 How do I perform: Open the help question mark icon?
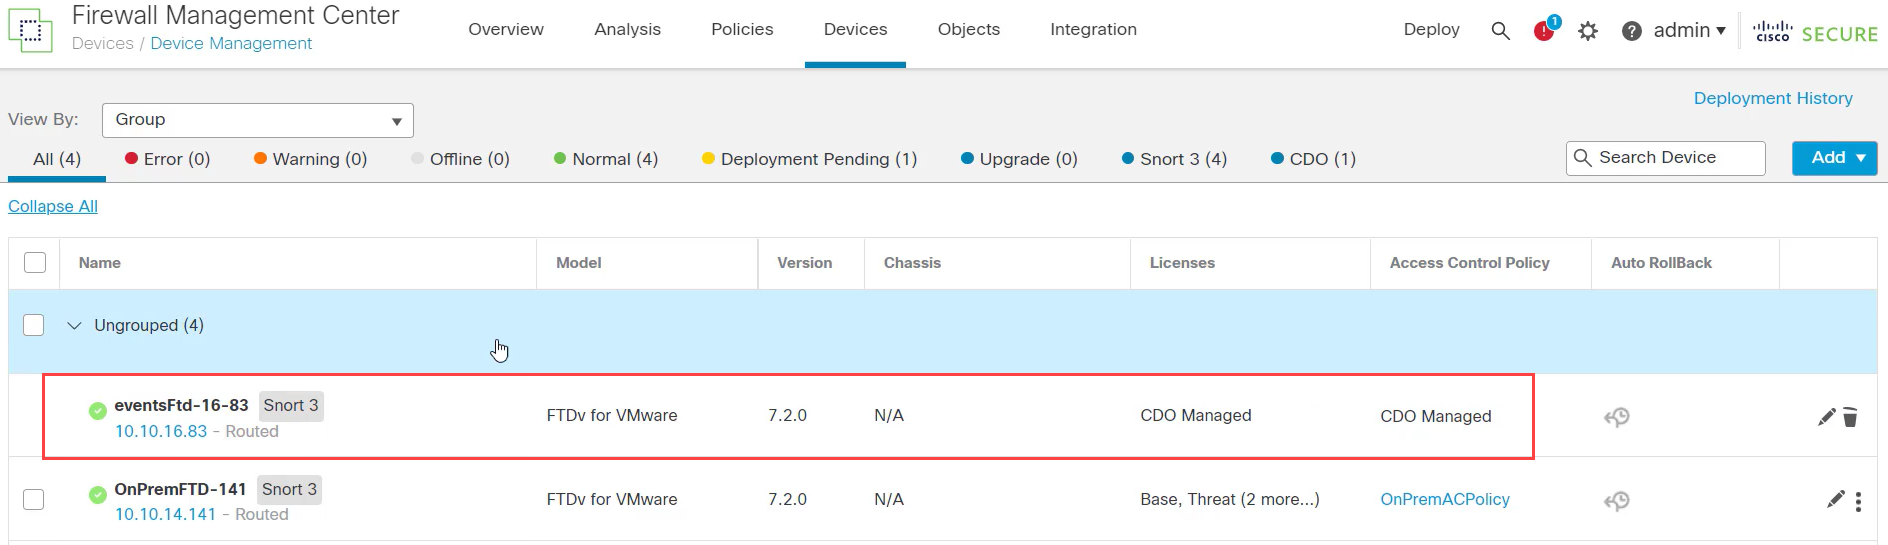coord(1631,31)
